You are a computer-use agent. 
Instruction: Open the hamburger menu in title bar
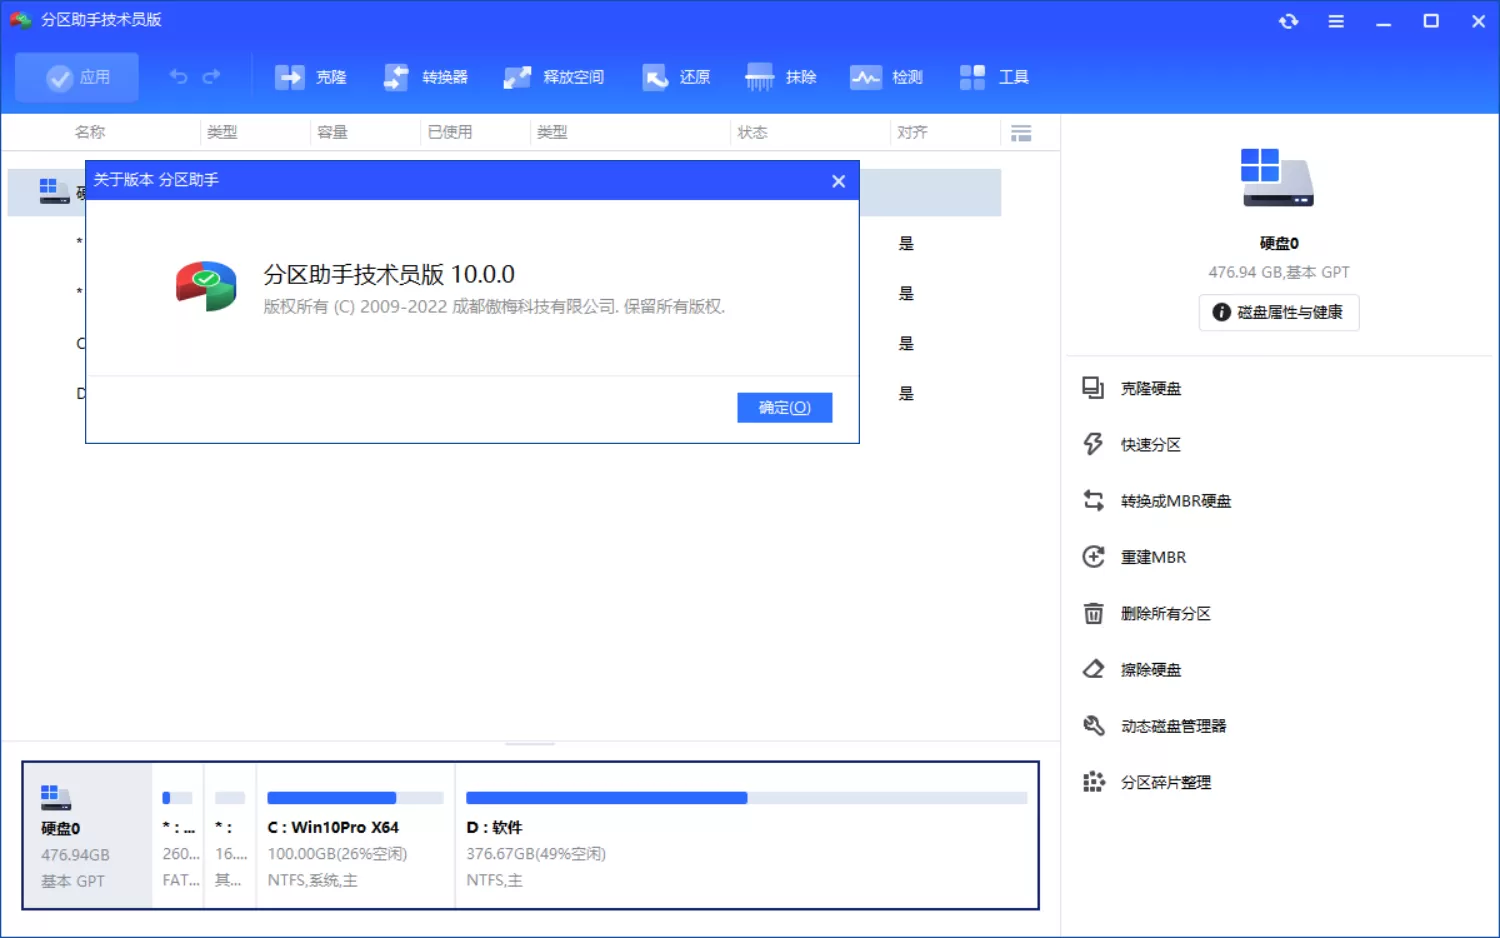pyautogui.click(x=1336, y=20)
